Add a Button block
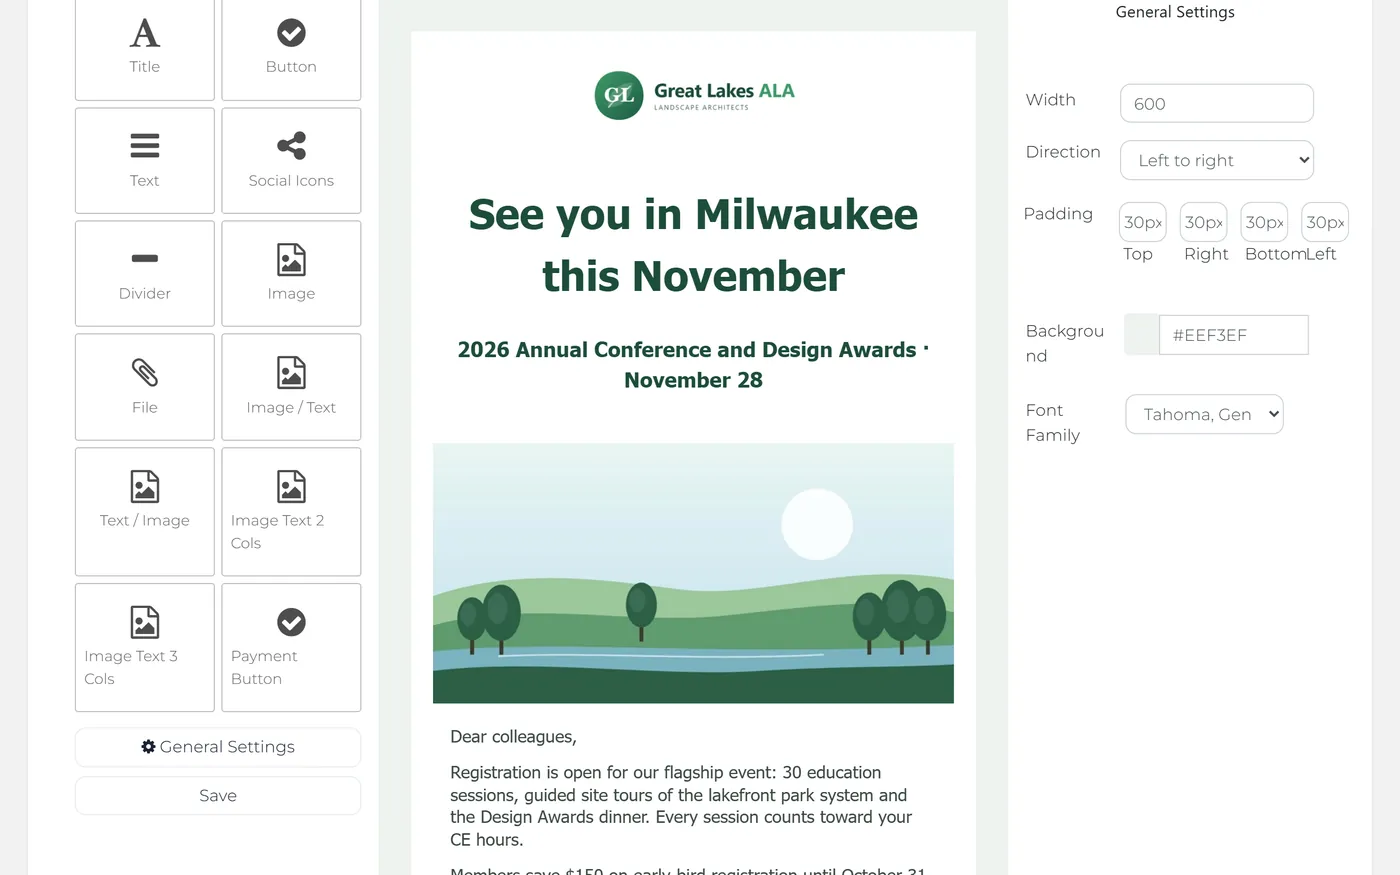The image size is (1400, 875). pos(291,47)
